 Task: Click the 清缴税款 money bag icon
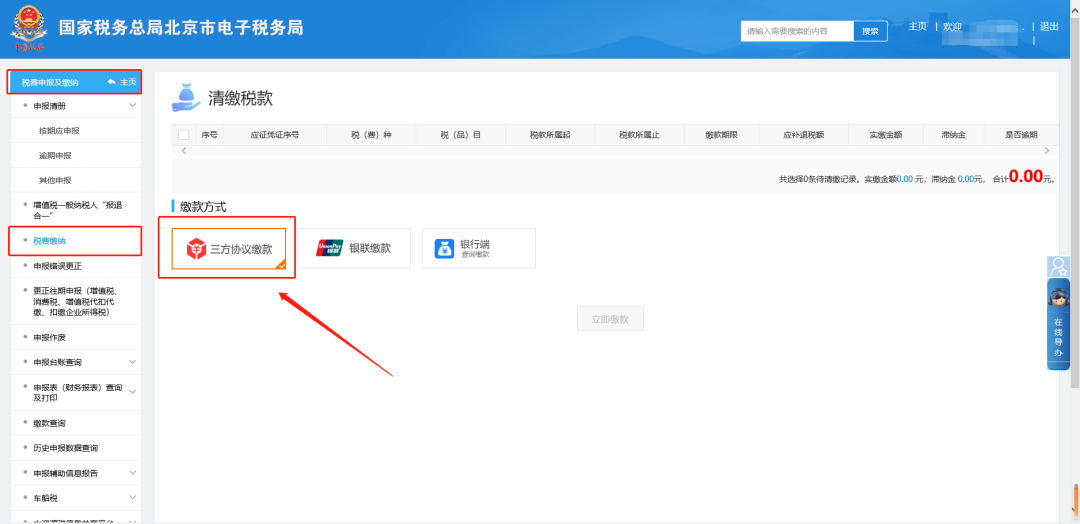(x=185, y=97)
